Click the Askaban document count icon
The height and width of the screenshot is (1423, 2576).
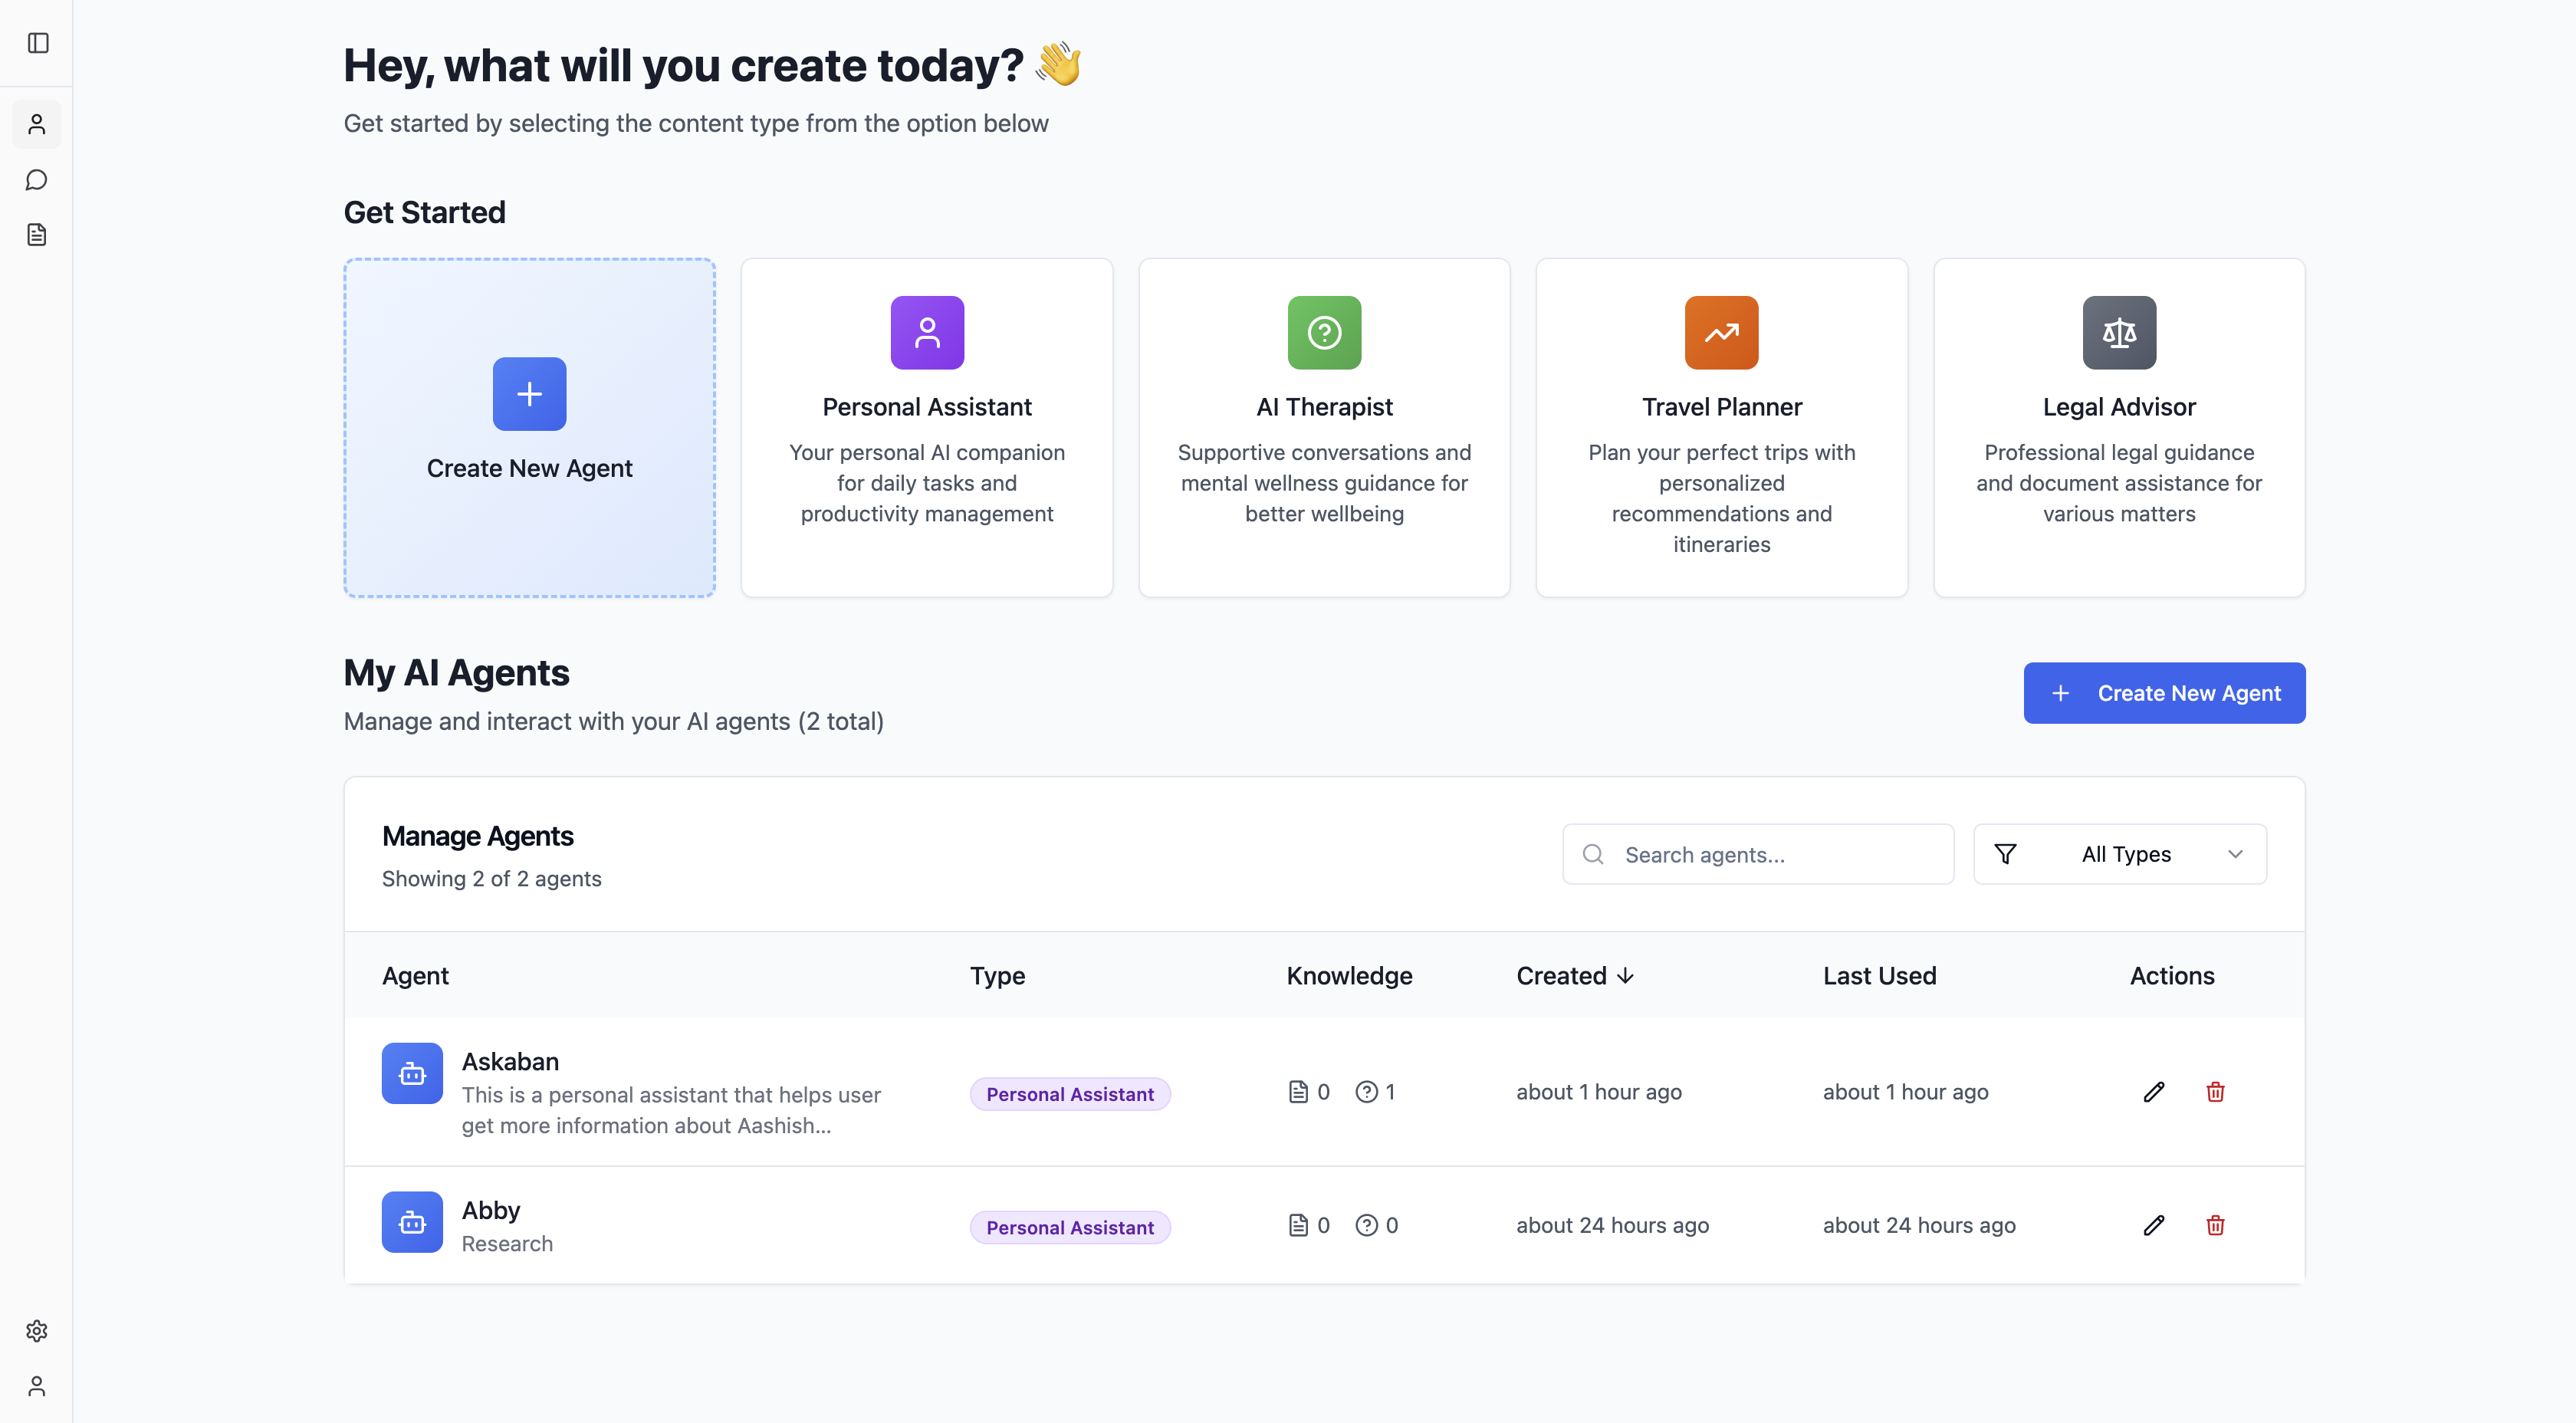pos(1298,1092)
